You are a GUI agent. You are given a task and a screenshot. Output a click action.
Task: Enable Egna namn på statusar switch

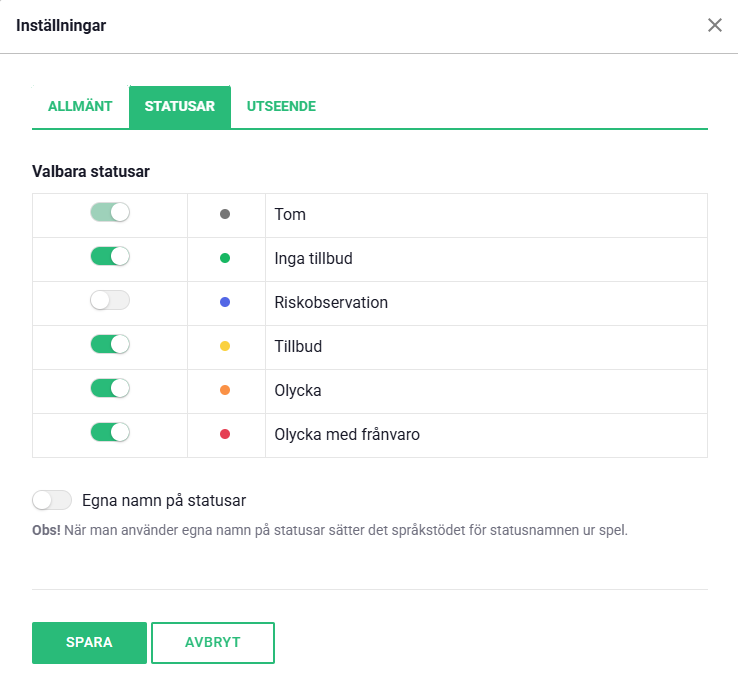tap(52, 500)
